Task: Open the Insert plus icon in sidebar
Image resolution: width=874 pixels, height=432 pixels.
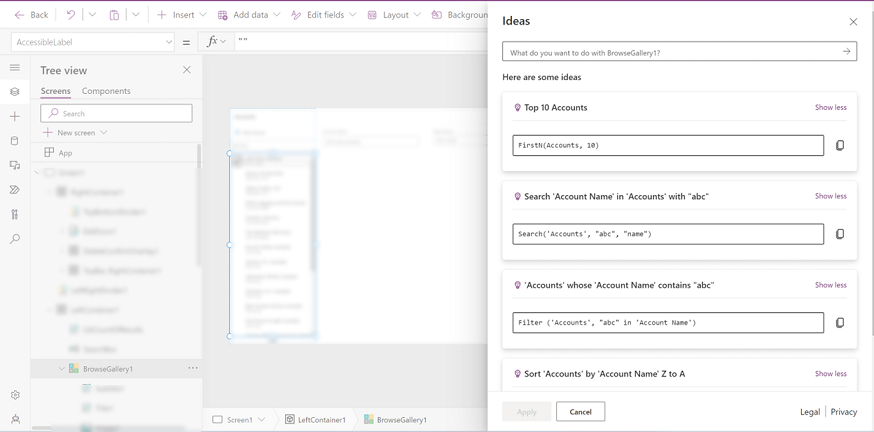Action: pos(15,117)
